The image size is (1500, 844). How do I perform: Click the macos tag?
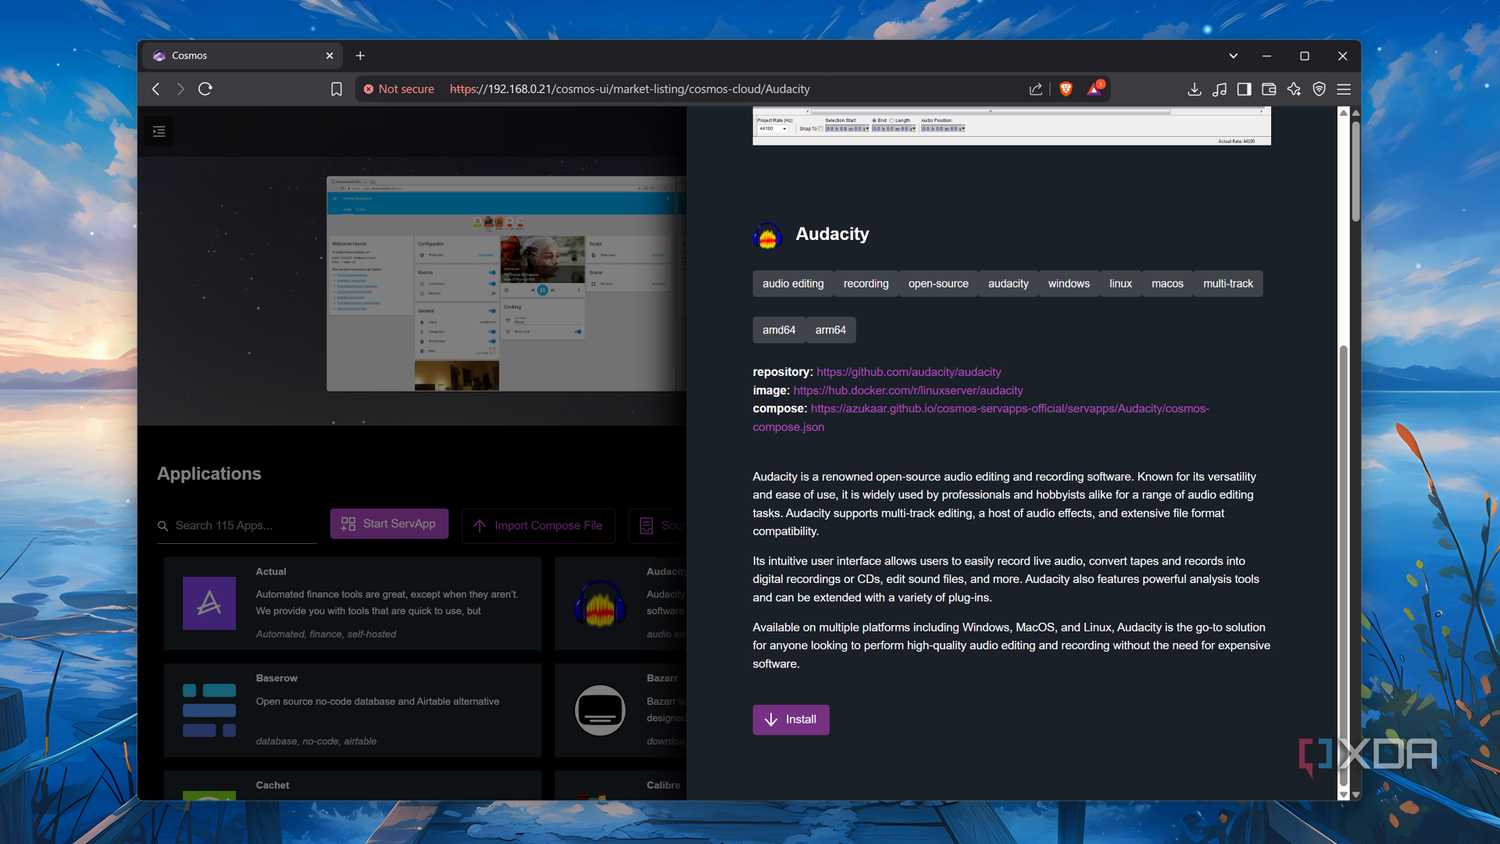pos(1167,284)
